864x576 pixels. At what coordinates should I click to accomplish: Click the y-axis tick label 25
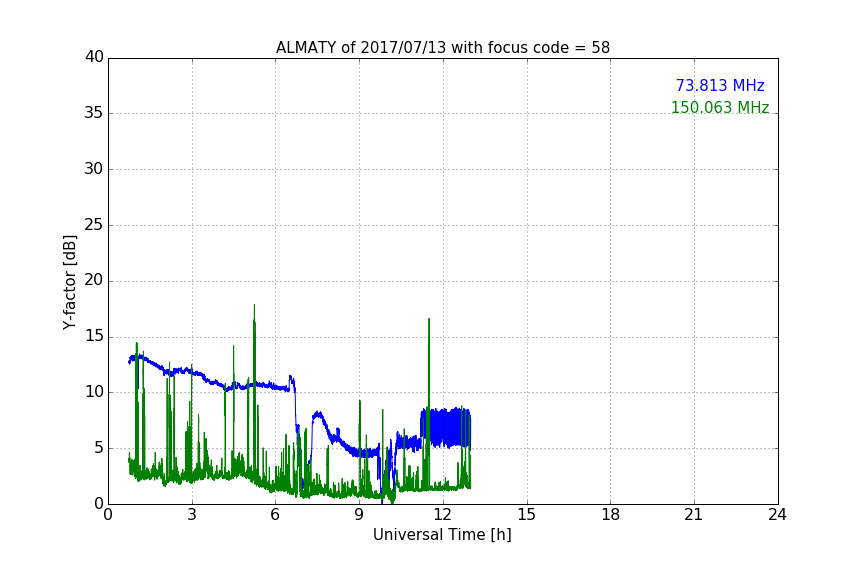pyautogui.click(x=94, y=225)
